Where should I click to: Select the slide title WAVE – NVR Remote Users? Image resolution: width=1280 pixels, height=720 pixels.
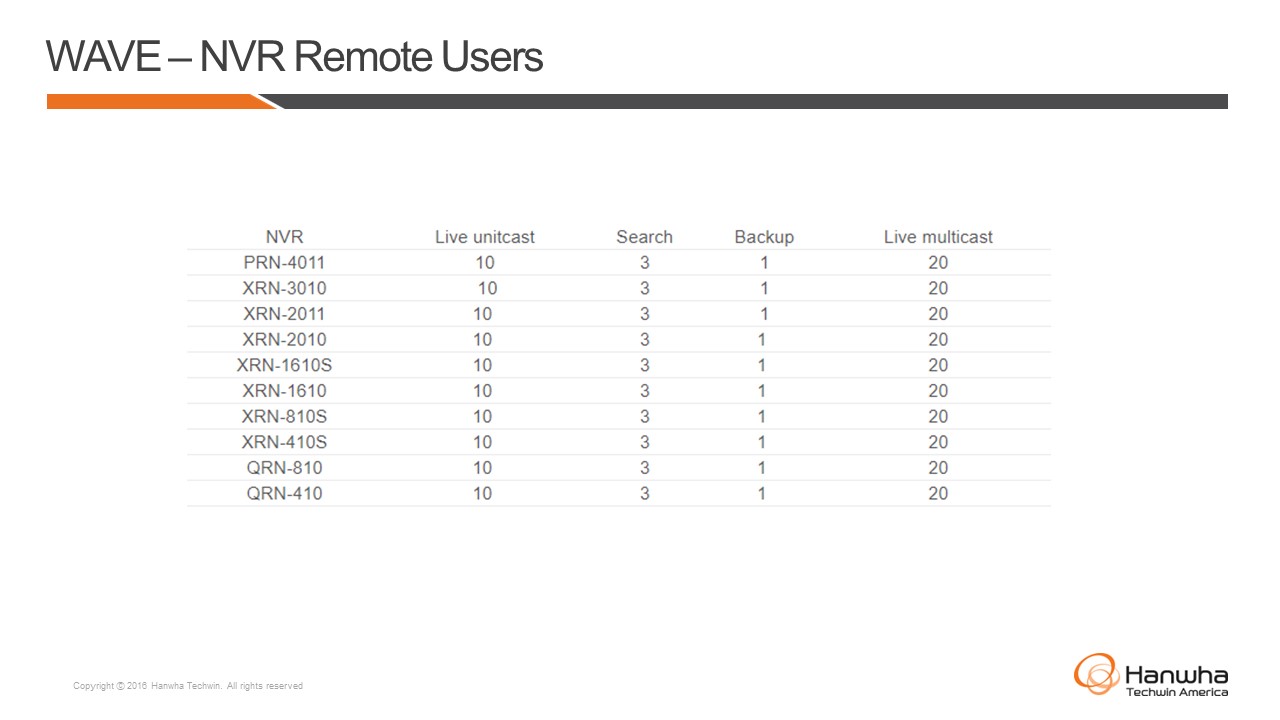pos(294,57)
